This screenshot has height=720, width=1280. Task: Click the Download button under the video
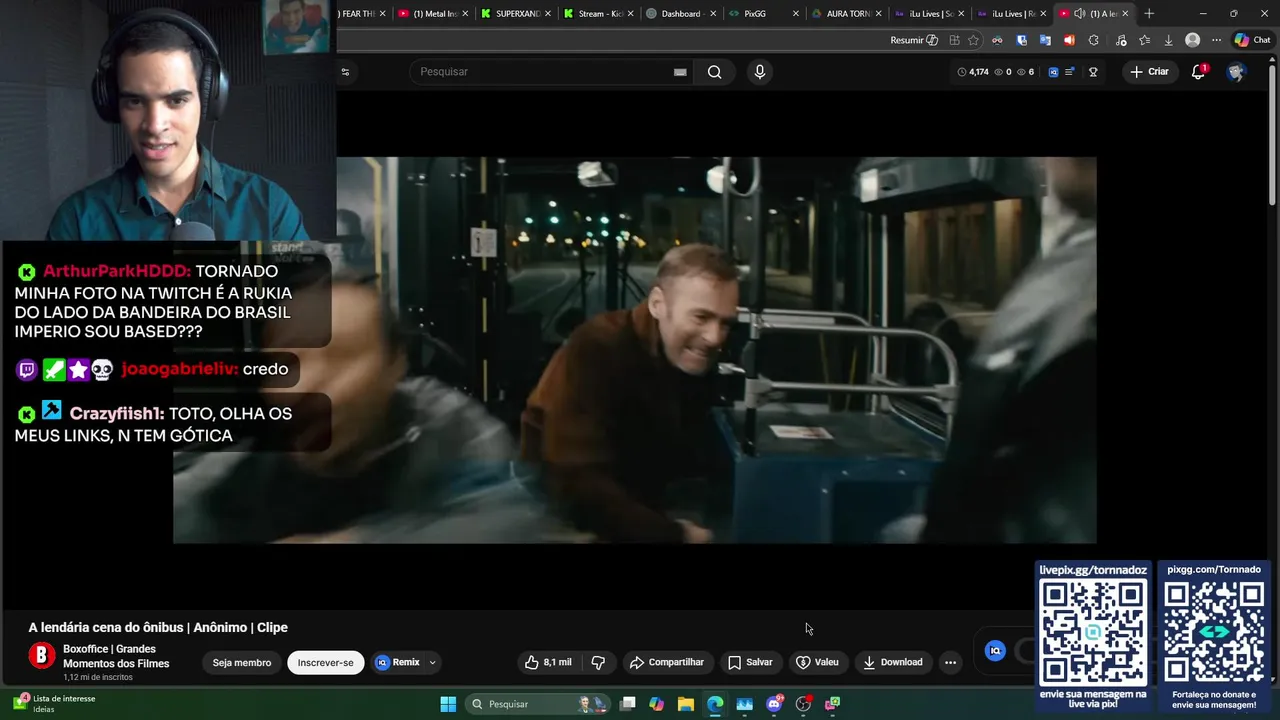point(893,662)
